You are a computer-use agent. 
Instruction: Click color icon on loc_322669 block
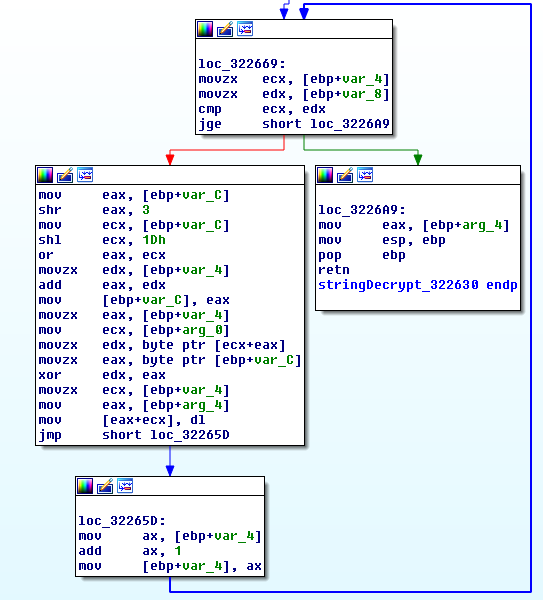[205, 29]
